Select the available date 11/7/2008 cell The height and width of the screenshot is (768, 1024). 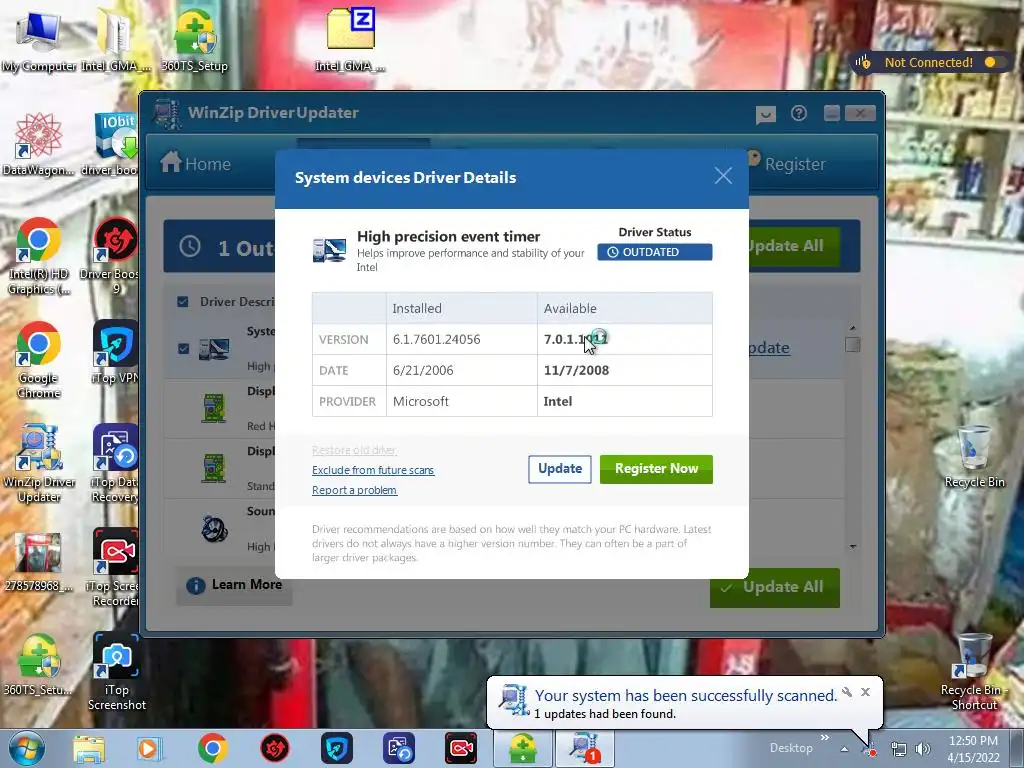click(625, 370)
